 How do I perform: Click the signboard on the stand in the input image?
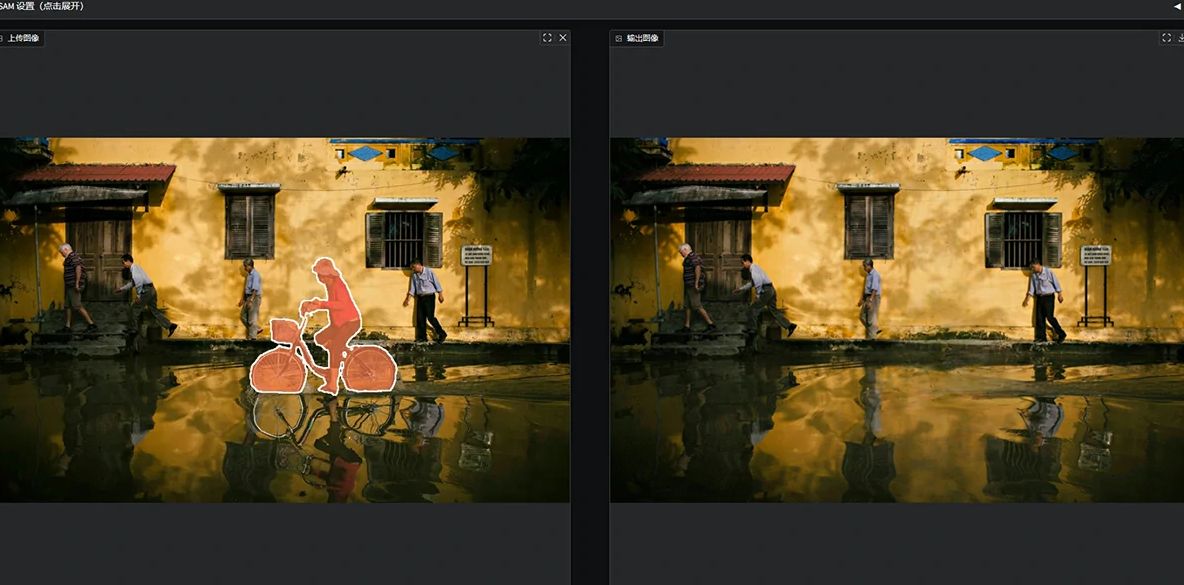click(476, 255)
